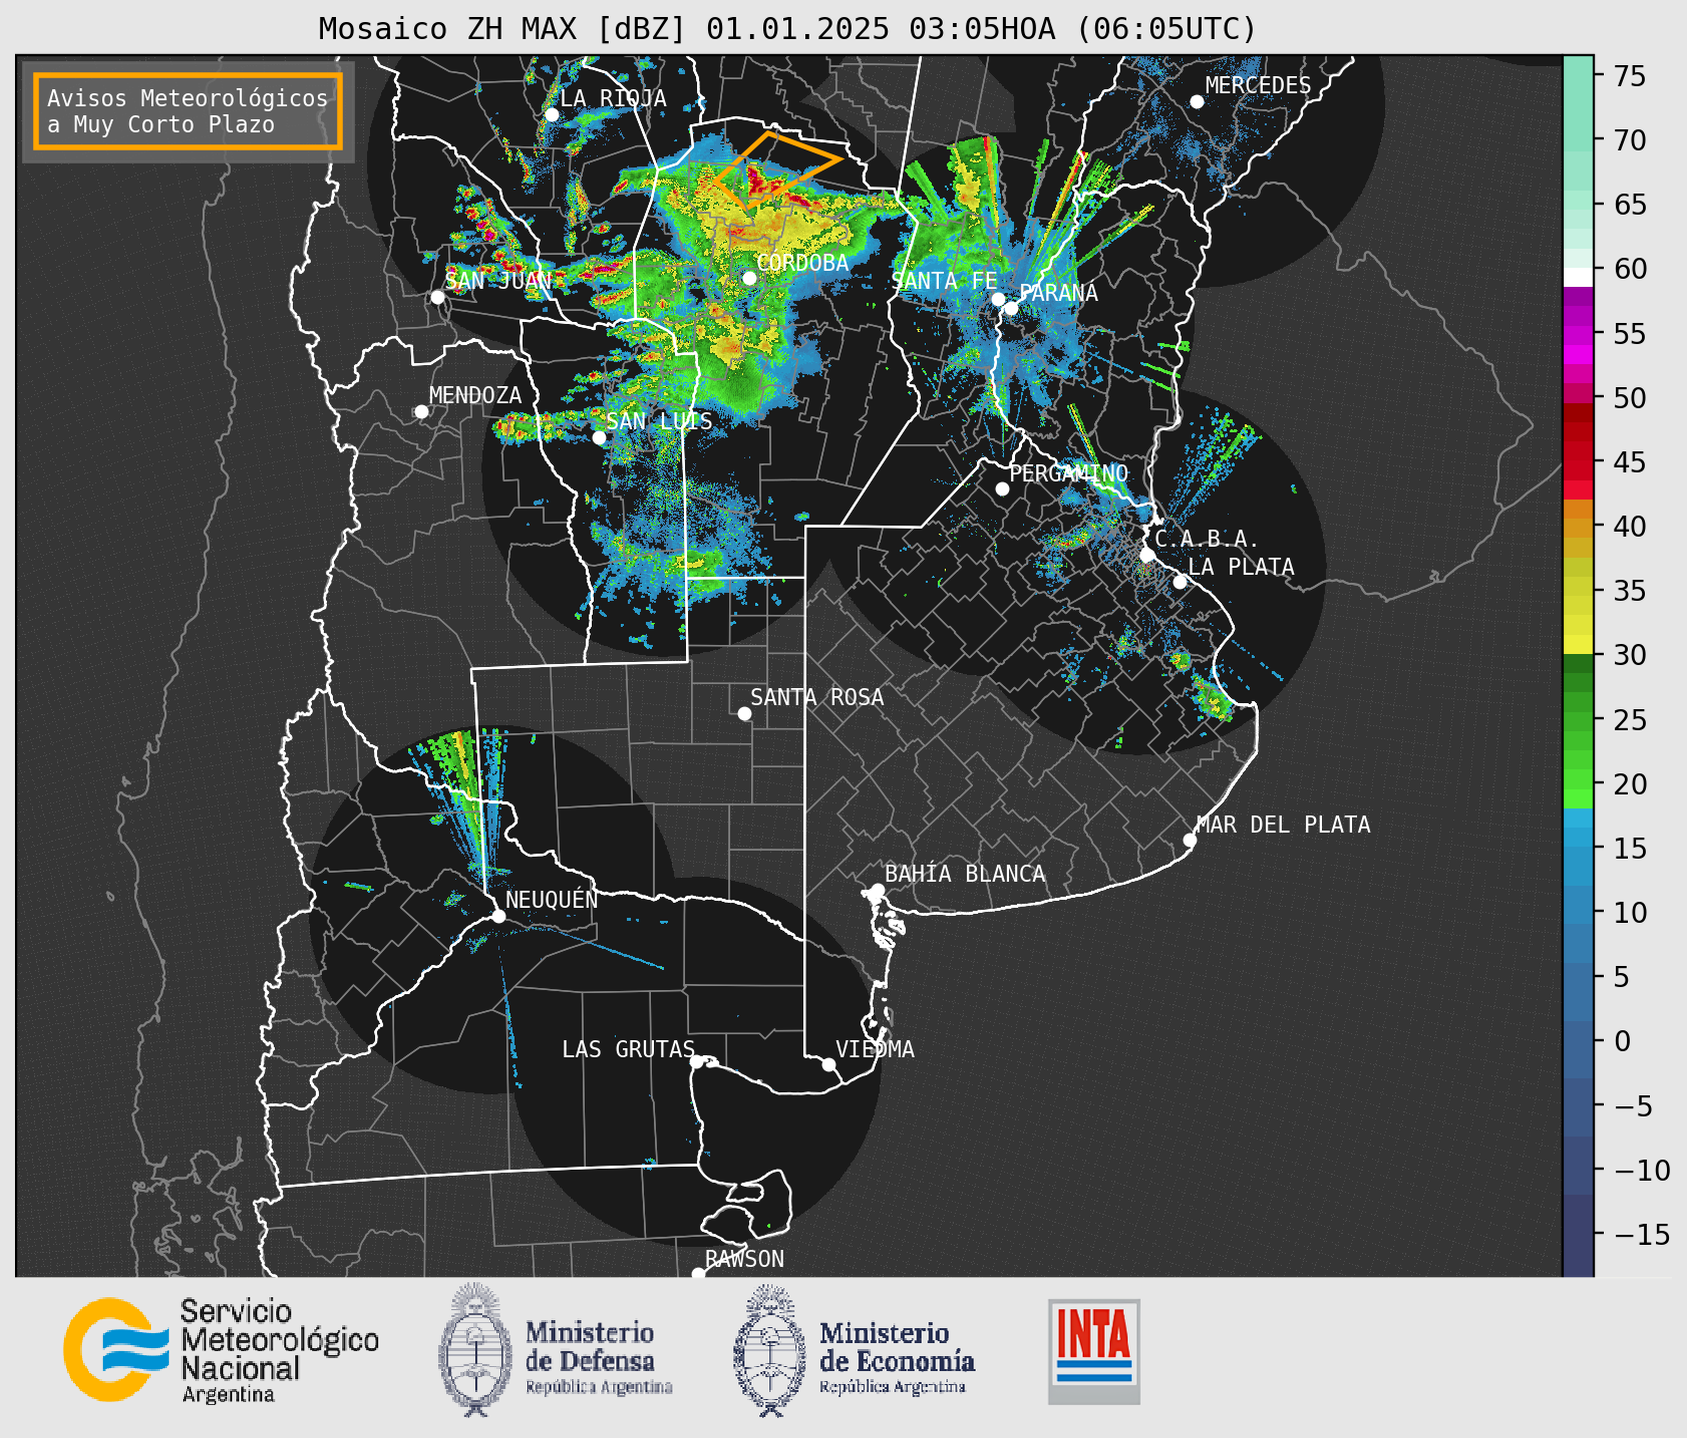Click the MENDOZA city label
This screenshot has width=1687, height=1438.
click(x=475, y=395)
